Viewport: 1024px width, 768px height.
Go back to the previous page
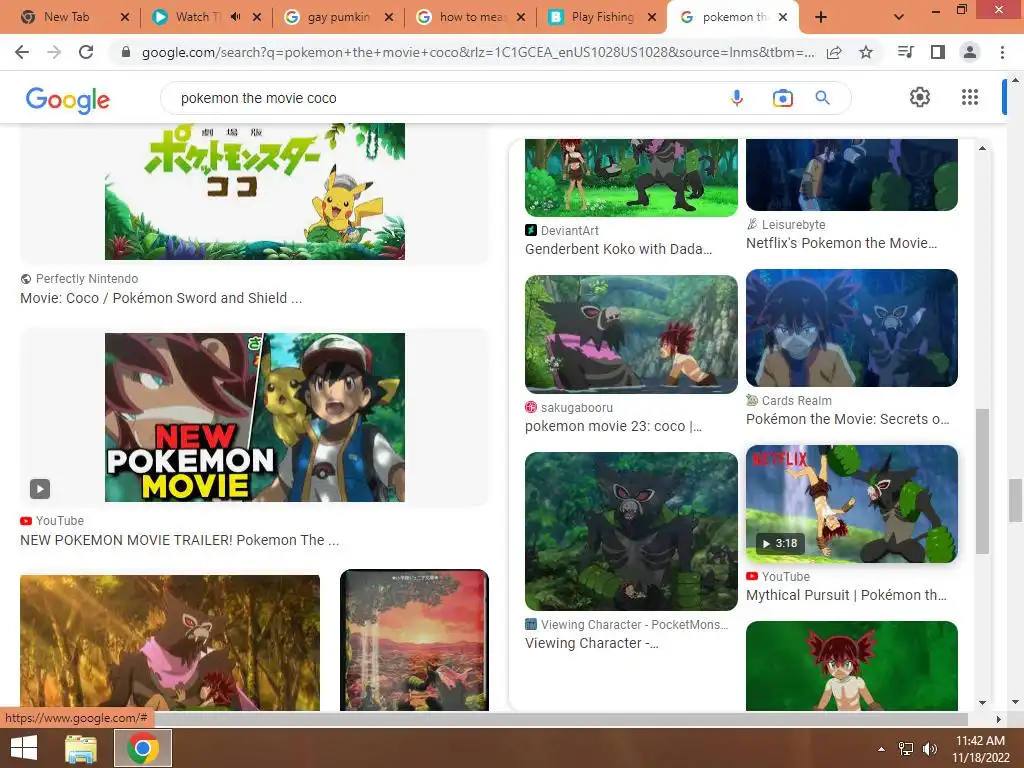[x=22, y=52]
